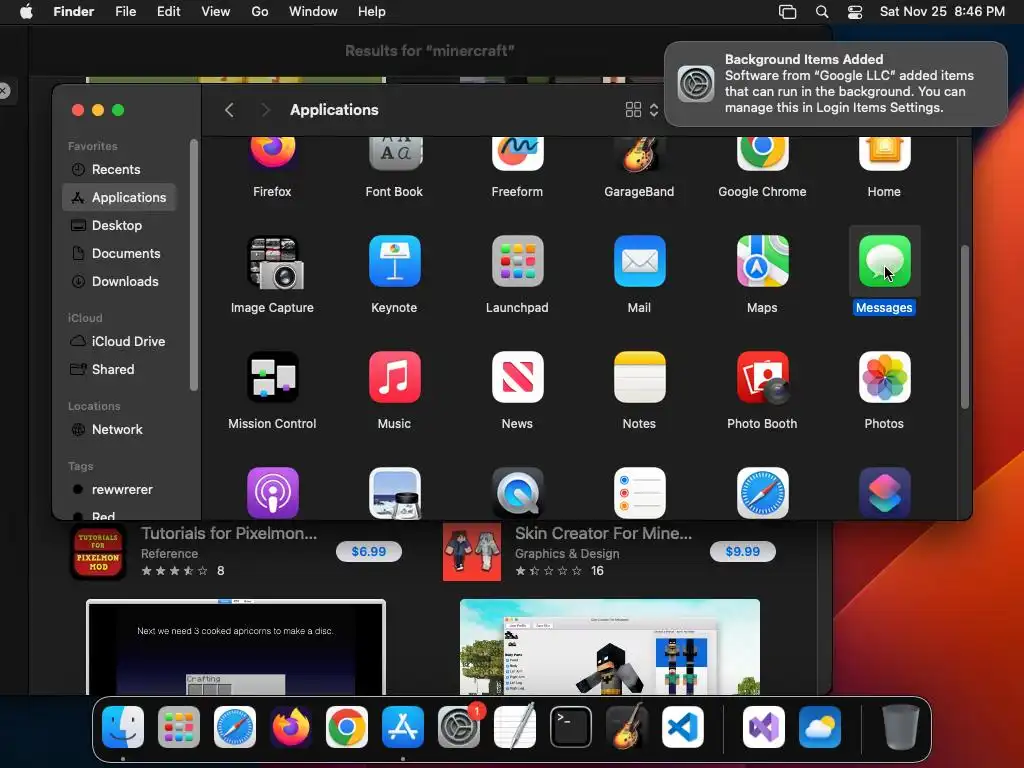
Task: Buy Skin Creator for $9.99 in App Store
Action: (x=743, y=551)
